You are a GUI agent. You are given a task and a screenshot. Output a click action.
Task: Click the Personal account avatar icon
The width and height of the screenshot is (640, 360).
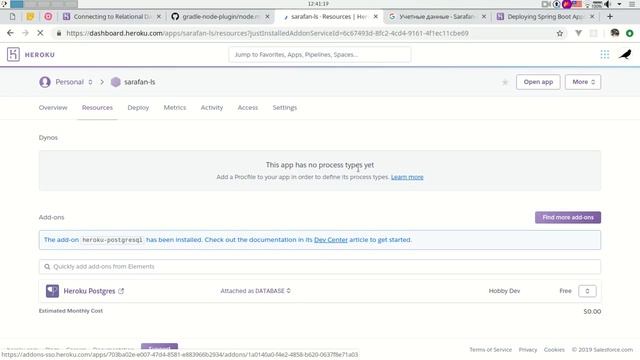click(x=45, y=82)
